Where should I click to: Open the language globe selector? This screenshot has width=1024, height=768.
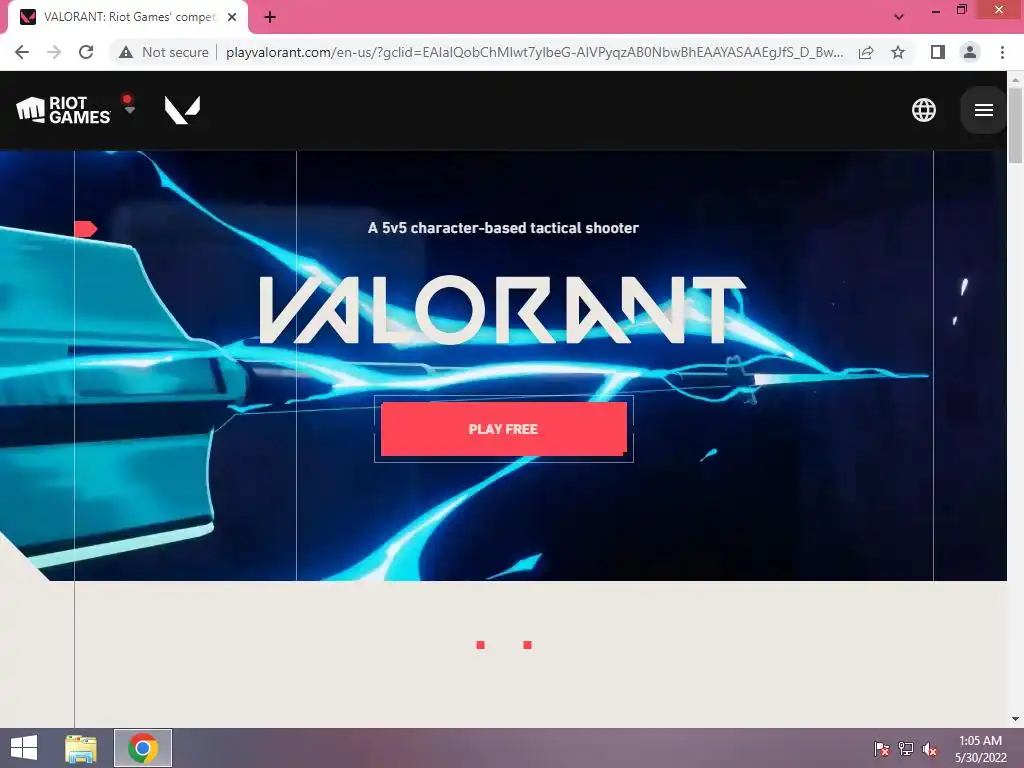click(x=923, y=110)
